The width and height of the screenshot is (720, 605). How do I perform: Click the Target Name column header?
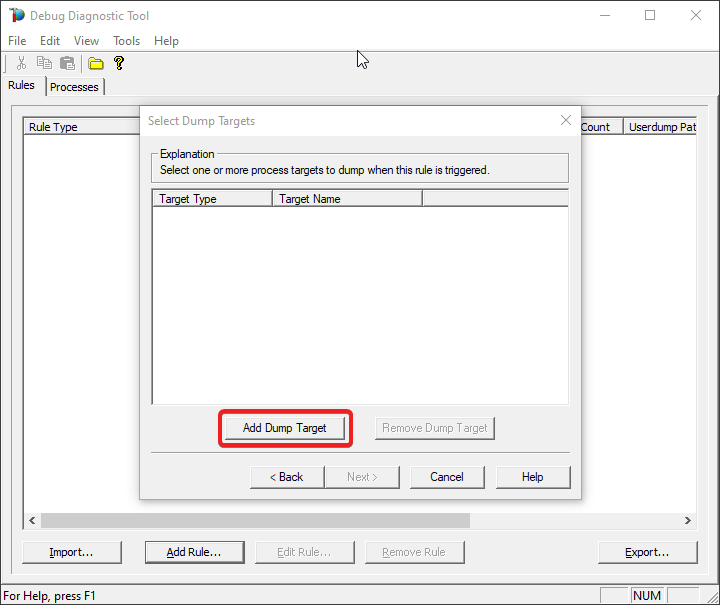point(347,199)
